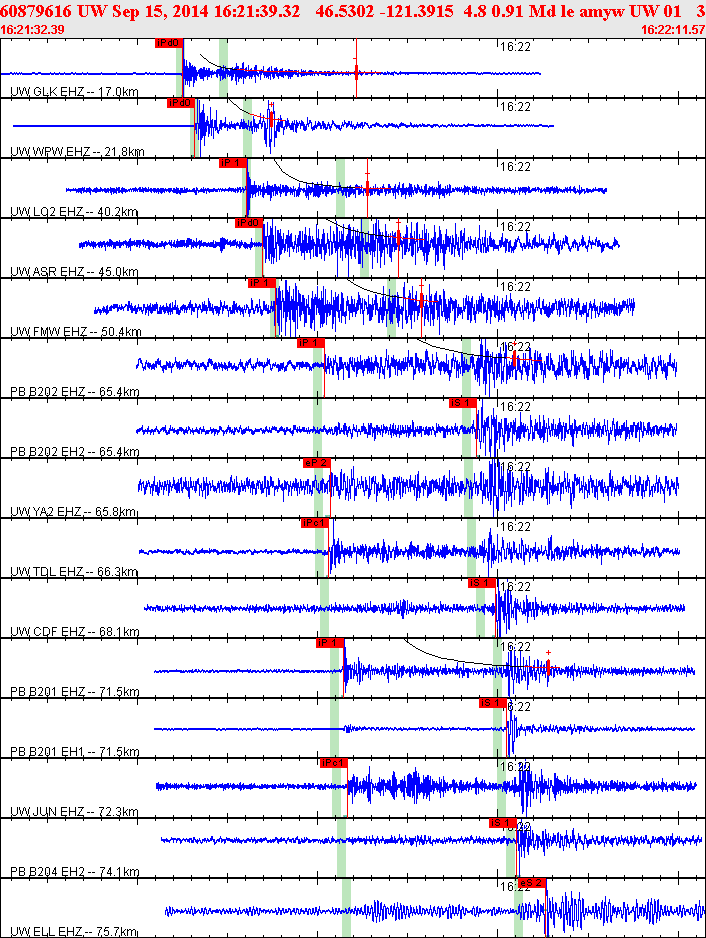Click the red coda duration marker on FMW trace
Image resolution: width=706 pixels, height=938 pixels.
421,299
